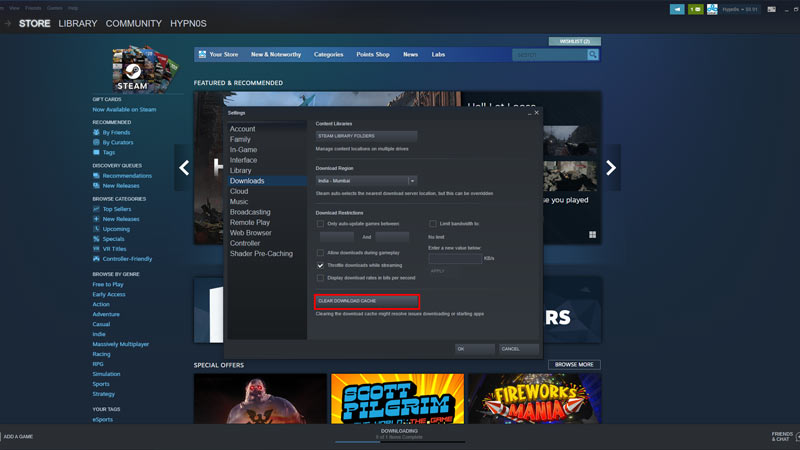Image resolution: width=800 pixels, height=450 pixels.
Task: Select Cloud settings category
Action: click(239, 191)
